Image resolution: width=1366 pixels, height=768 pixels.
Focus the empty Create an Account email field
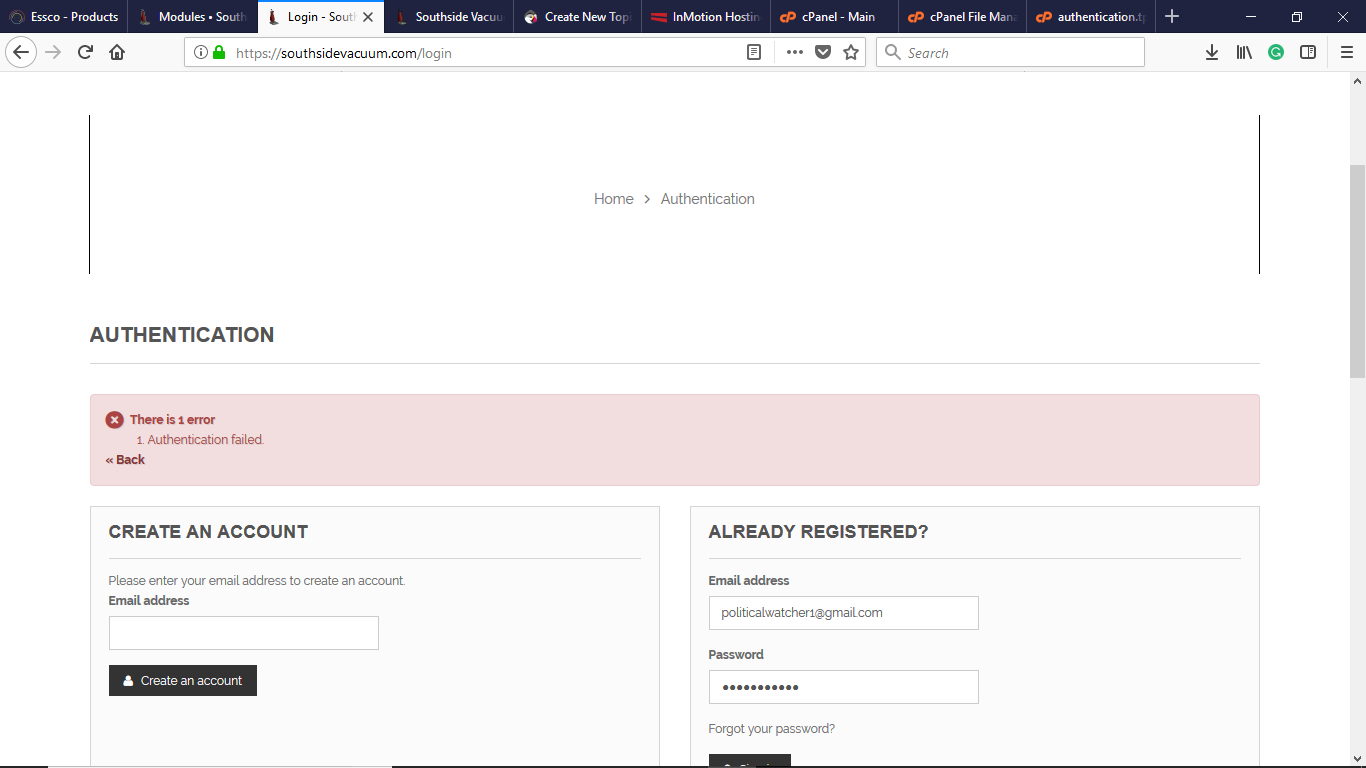point(244,633)
